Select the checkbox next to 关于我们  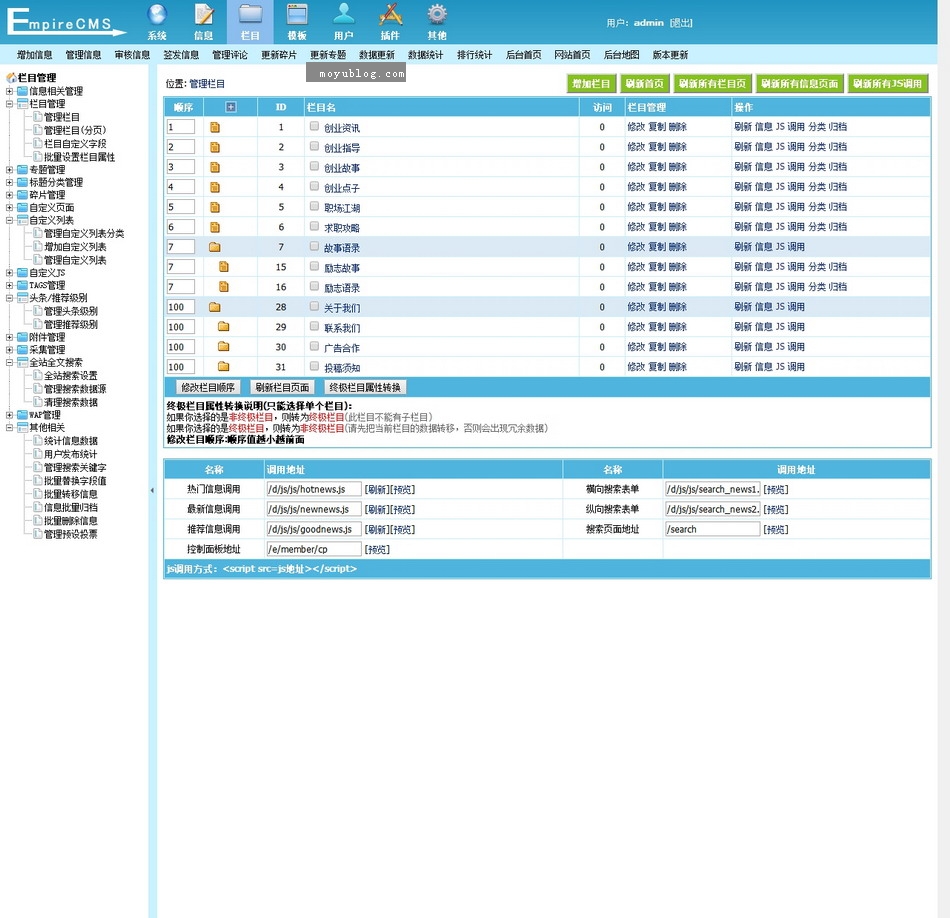coord(314,307)
